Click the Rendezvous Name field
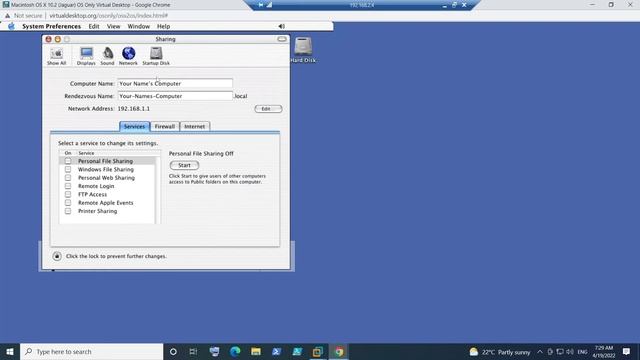This screenshot has width=640, height=360. (x=175, y=96)
